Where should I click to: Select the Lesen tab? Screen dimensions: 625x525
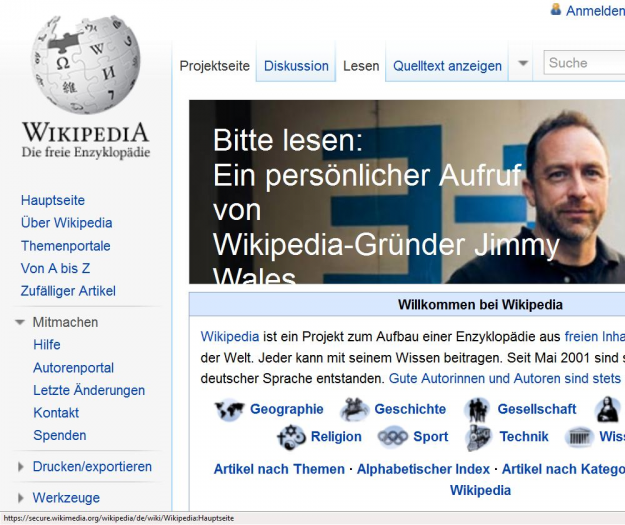[361, 66]
